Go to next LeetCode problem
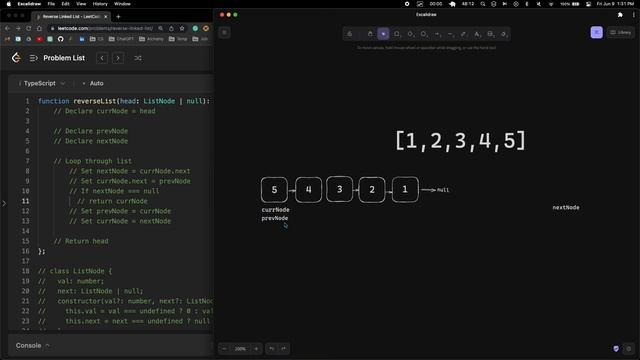640x360 pixels. pyautogui.click(x=118, y=58)
